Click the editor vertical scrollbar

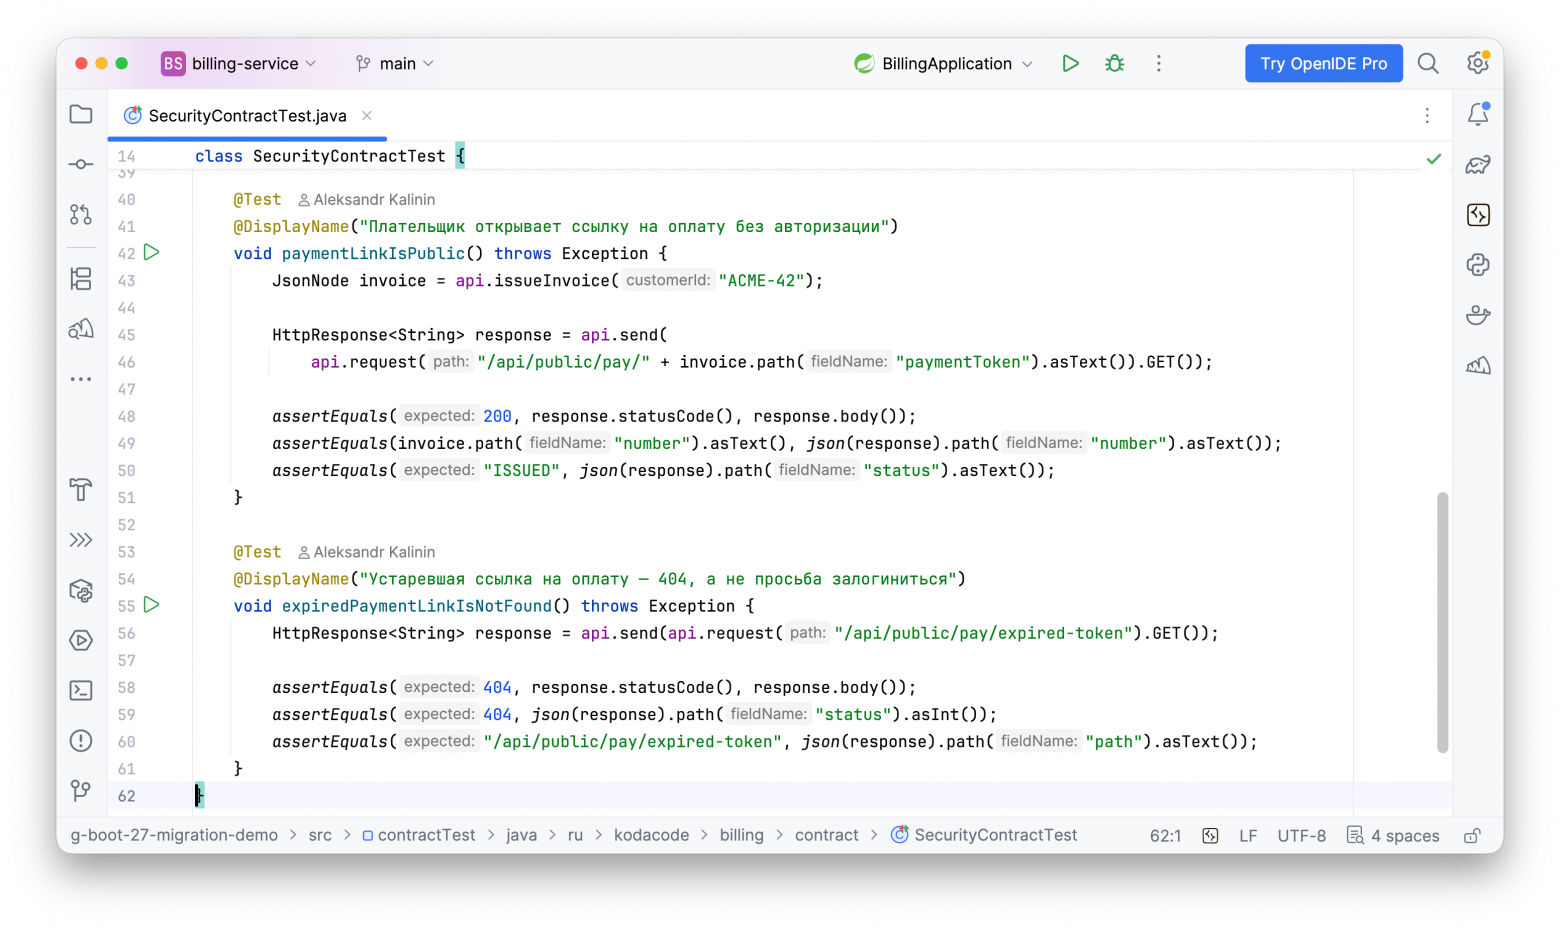click(1442, 622)
